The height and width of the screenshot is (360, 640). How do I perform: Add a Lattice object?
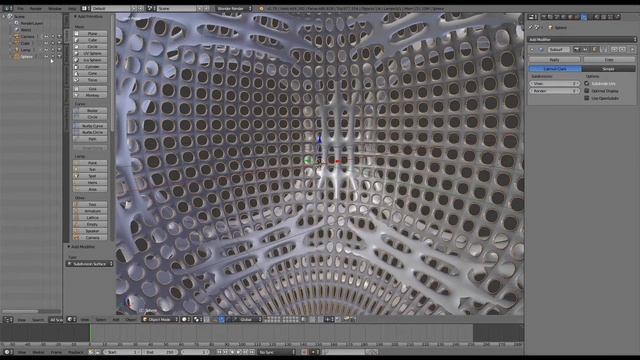click(90, 218)
